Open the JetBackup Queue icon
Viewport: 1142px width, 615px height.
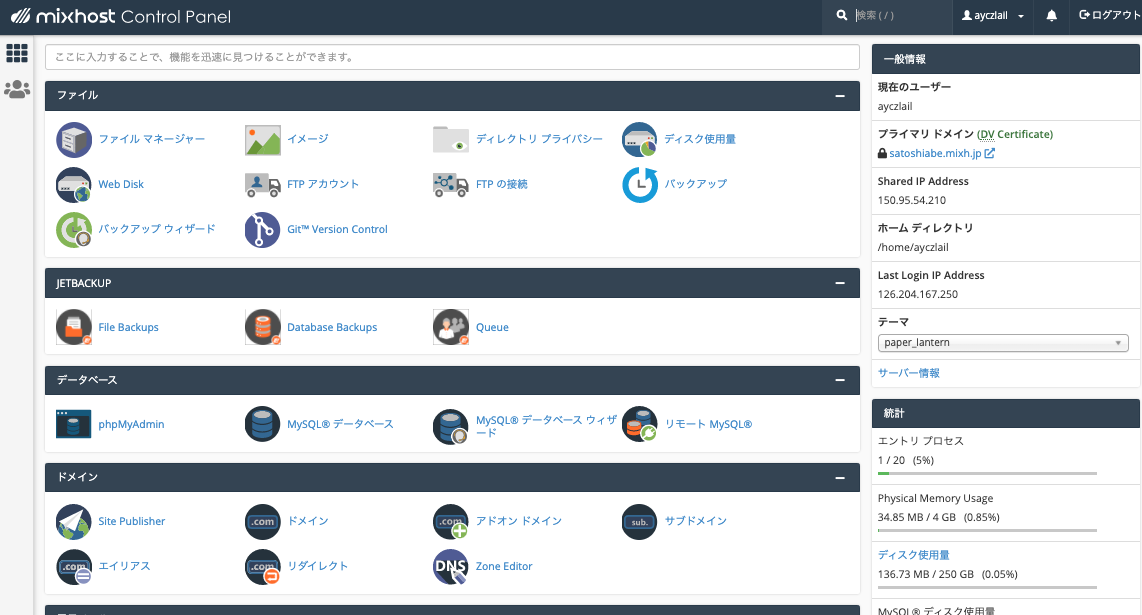tap(451, 327)
